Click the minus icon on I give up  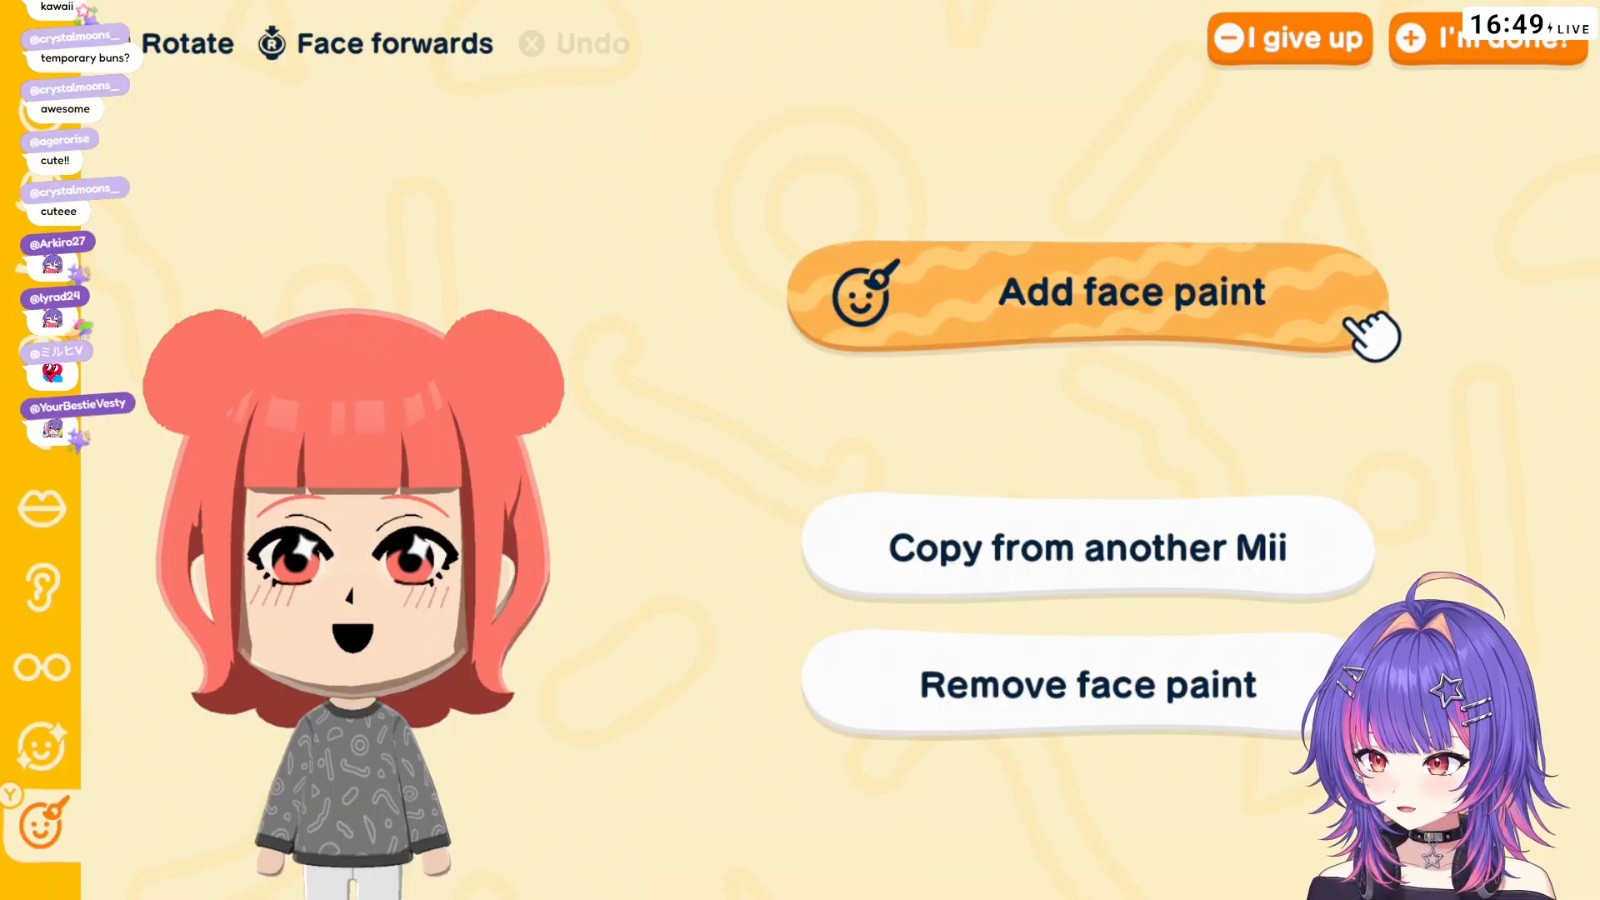[x=1229, y=38]
